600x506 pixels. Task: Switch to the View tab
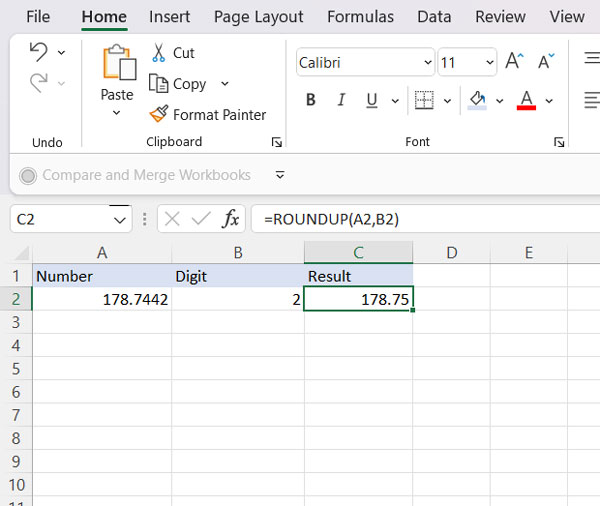click(567, 17)
